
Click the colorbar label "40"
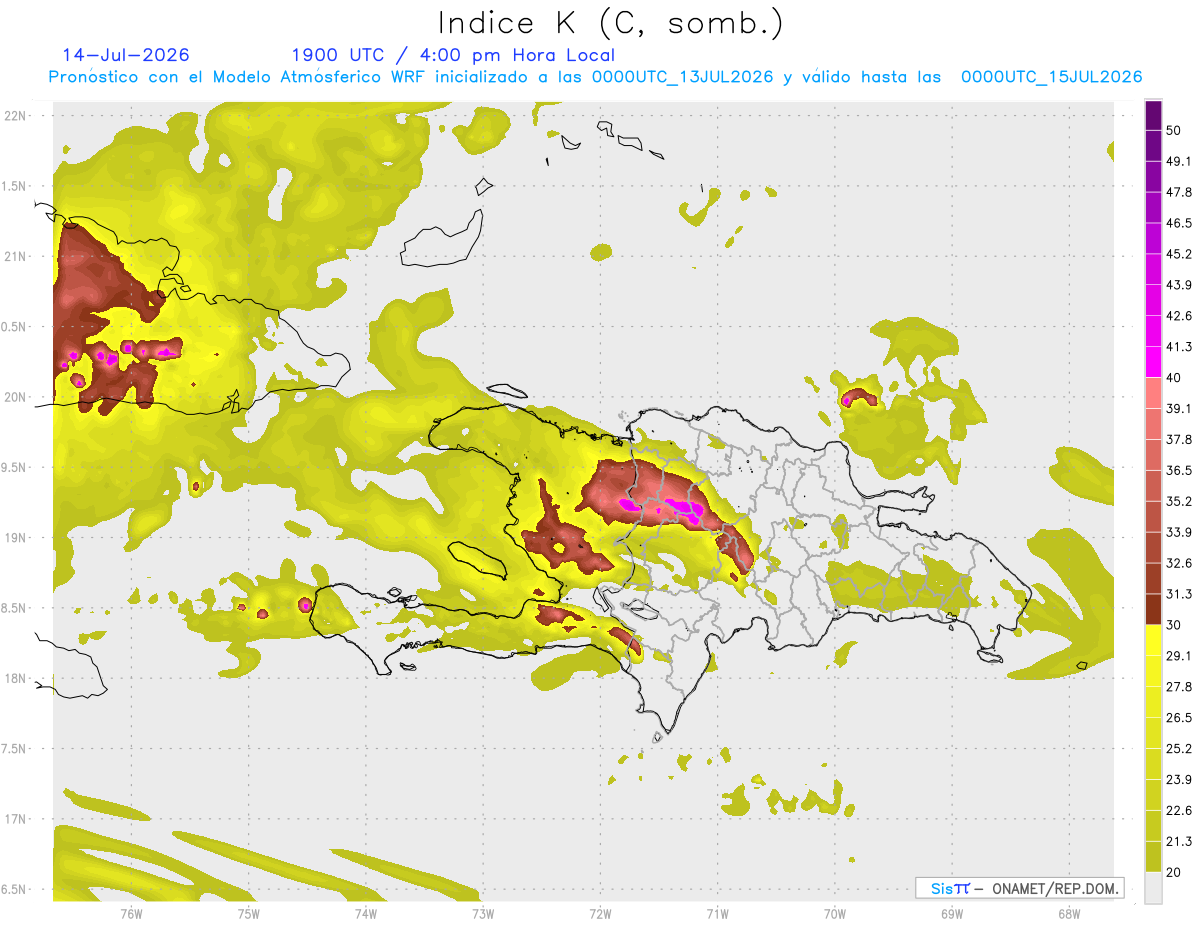pos(1175,378)
